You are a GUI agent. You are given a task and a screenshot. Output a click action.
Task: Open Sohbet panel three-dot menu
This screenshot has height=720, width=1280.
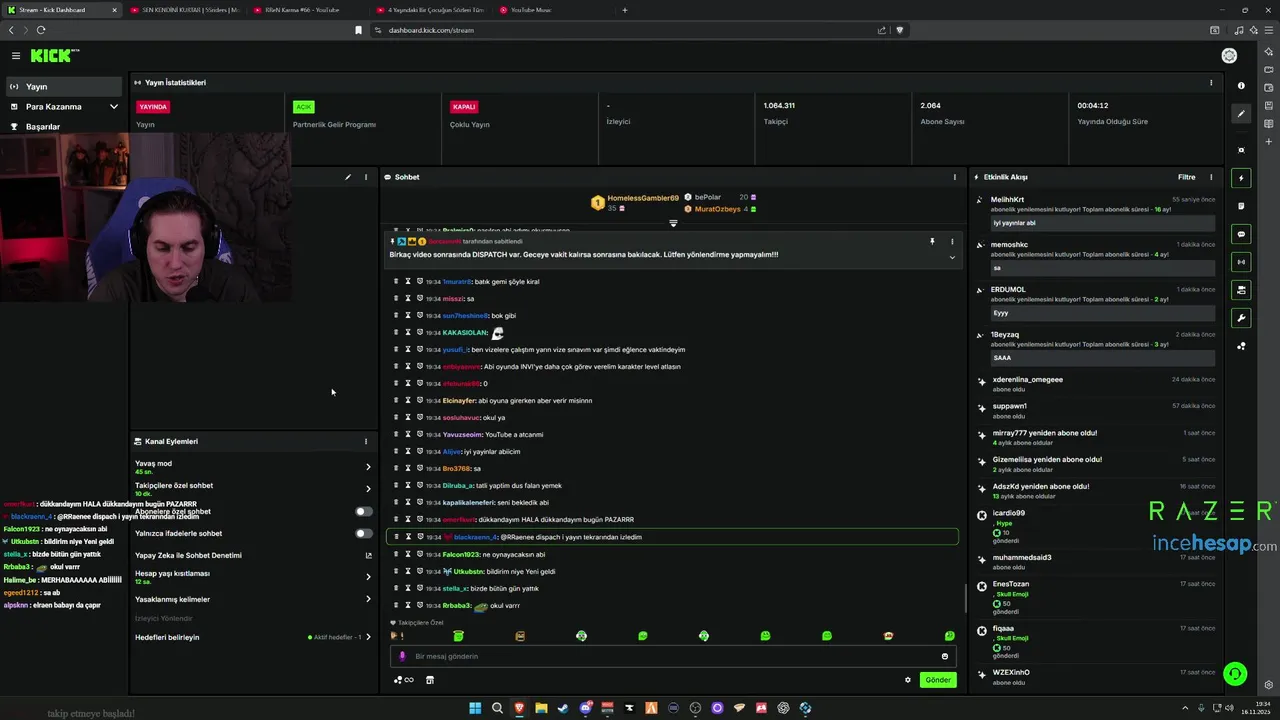coord(954,177)
